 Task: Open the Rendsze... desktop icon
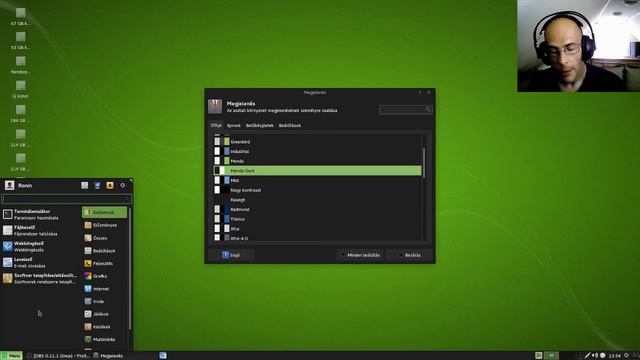(20, 65)
